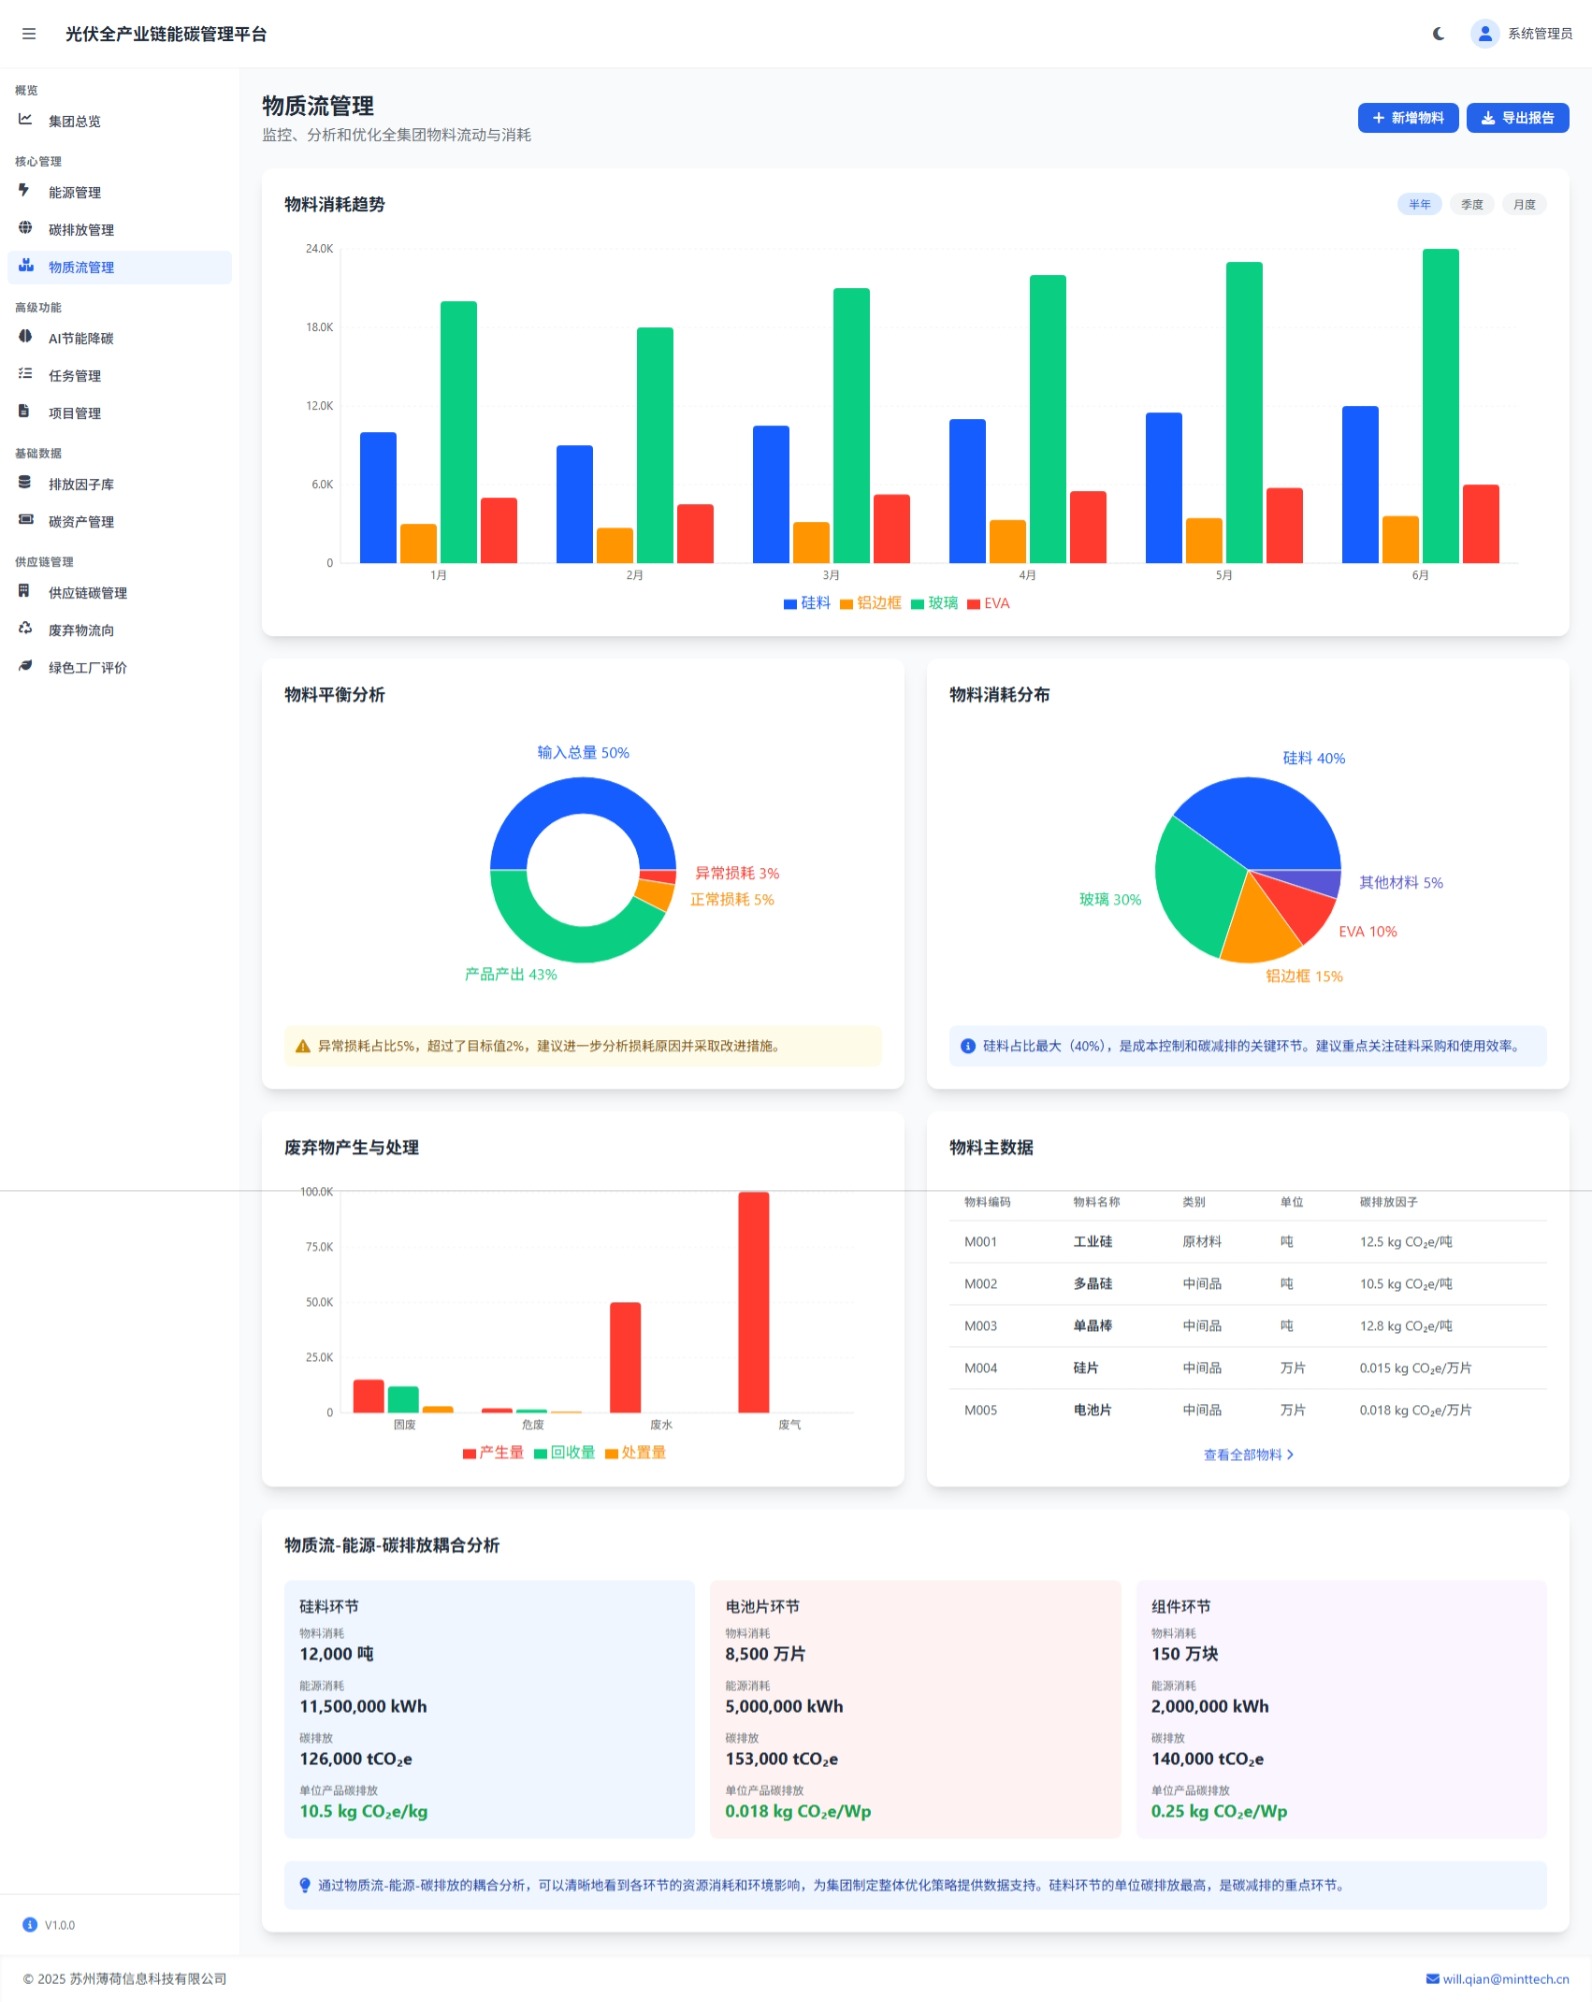
Task: Select the 半年 time range option
Action: tap(1419, 205)
